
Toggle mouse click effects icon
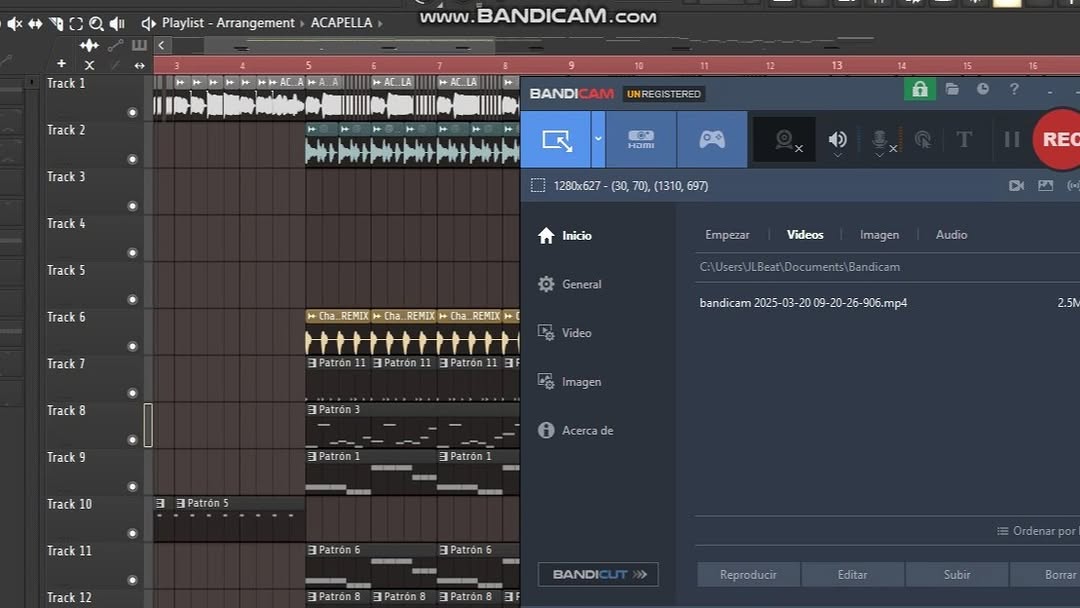(x=923, y=140)
